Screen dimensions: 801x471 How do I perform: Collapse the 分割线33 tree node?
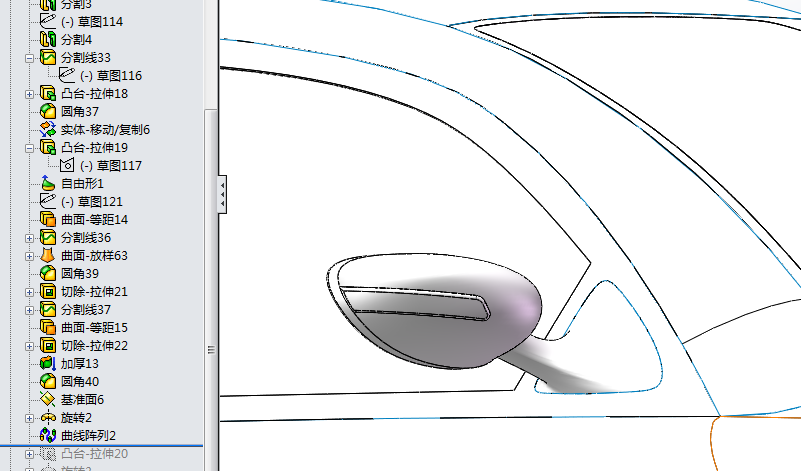tap(29, 58)
